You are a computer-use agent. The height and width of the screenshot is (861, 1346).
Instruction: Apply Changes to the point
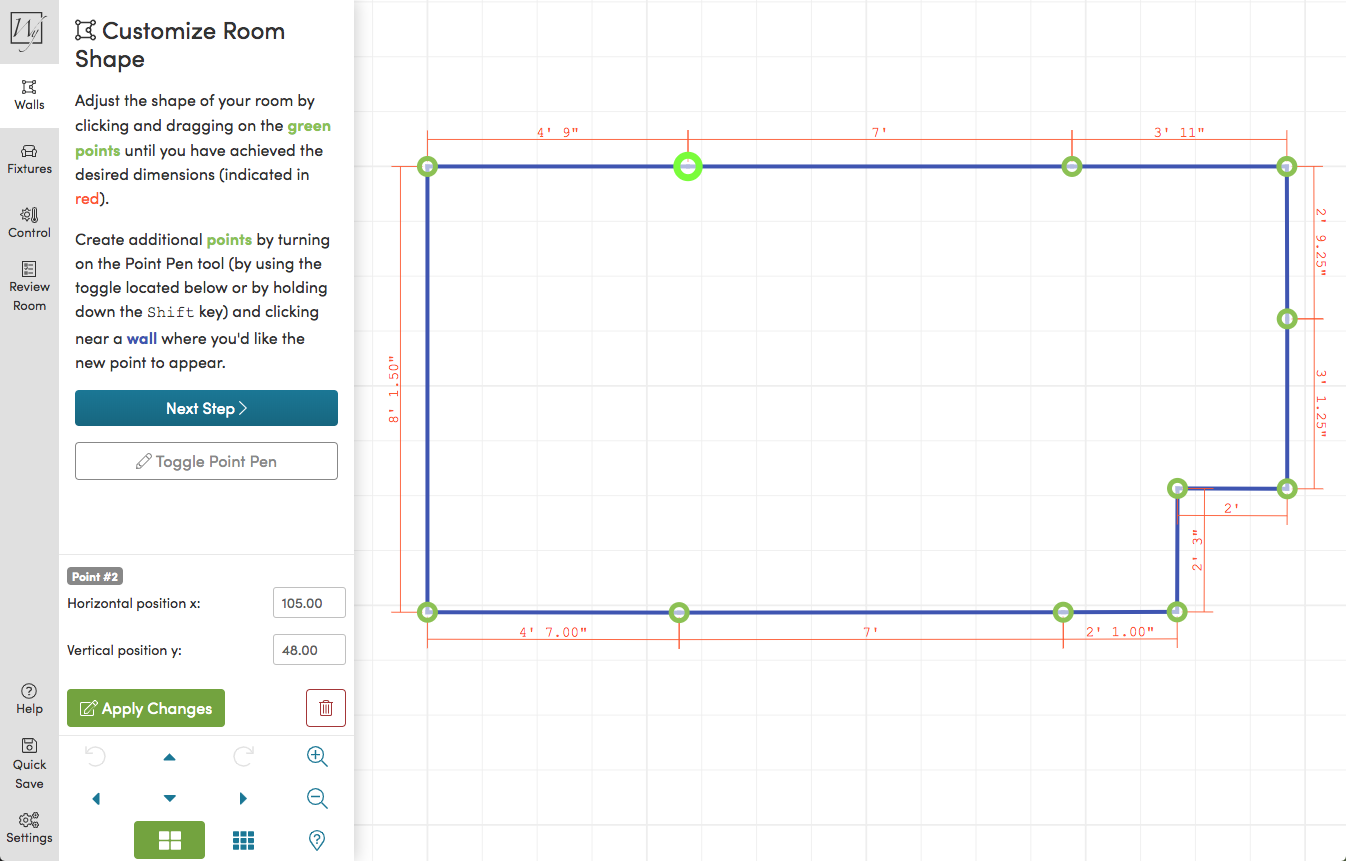tap(146, 708)
